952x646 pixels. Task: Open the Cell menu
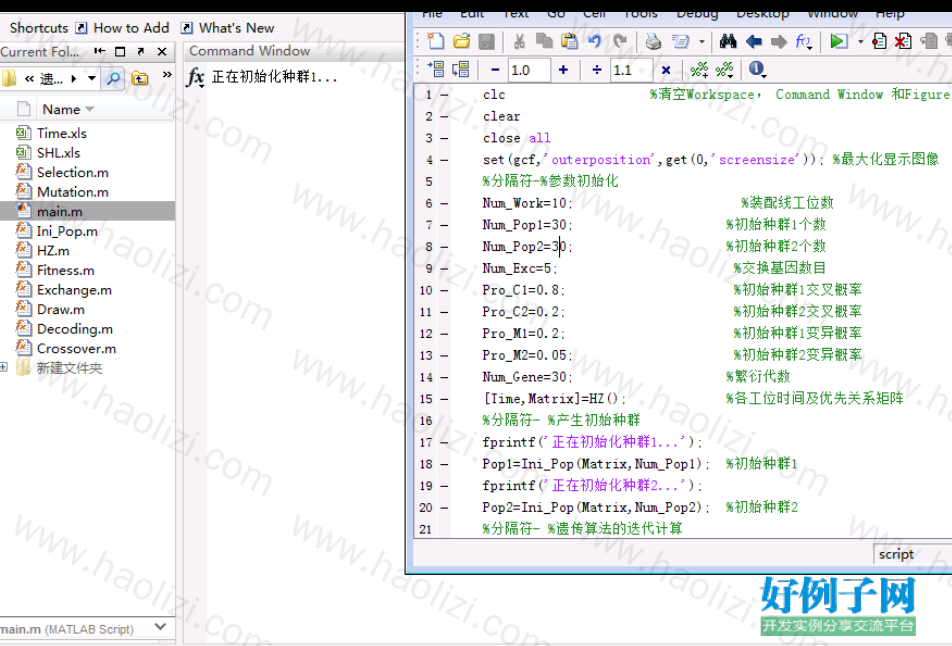(594, 14)
